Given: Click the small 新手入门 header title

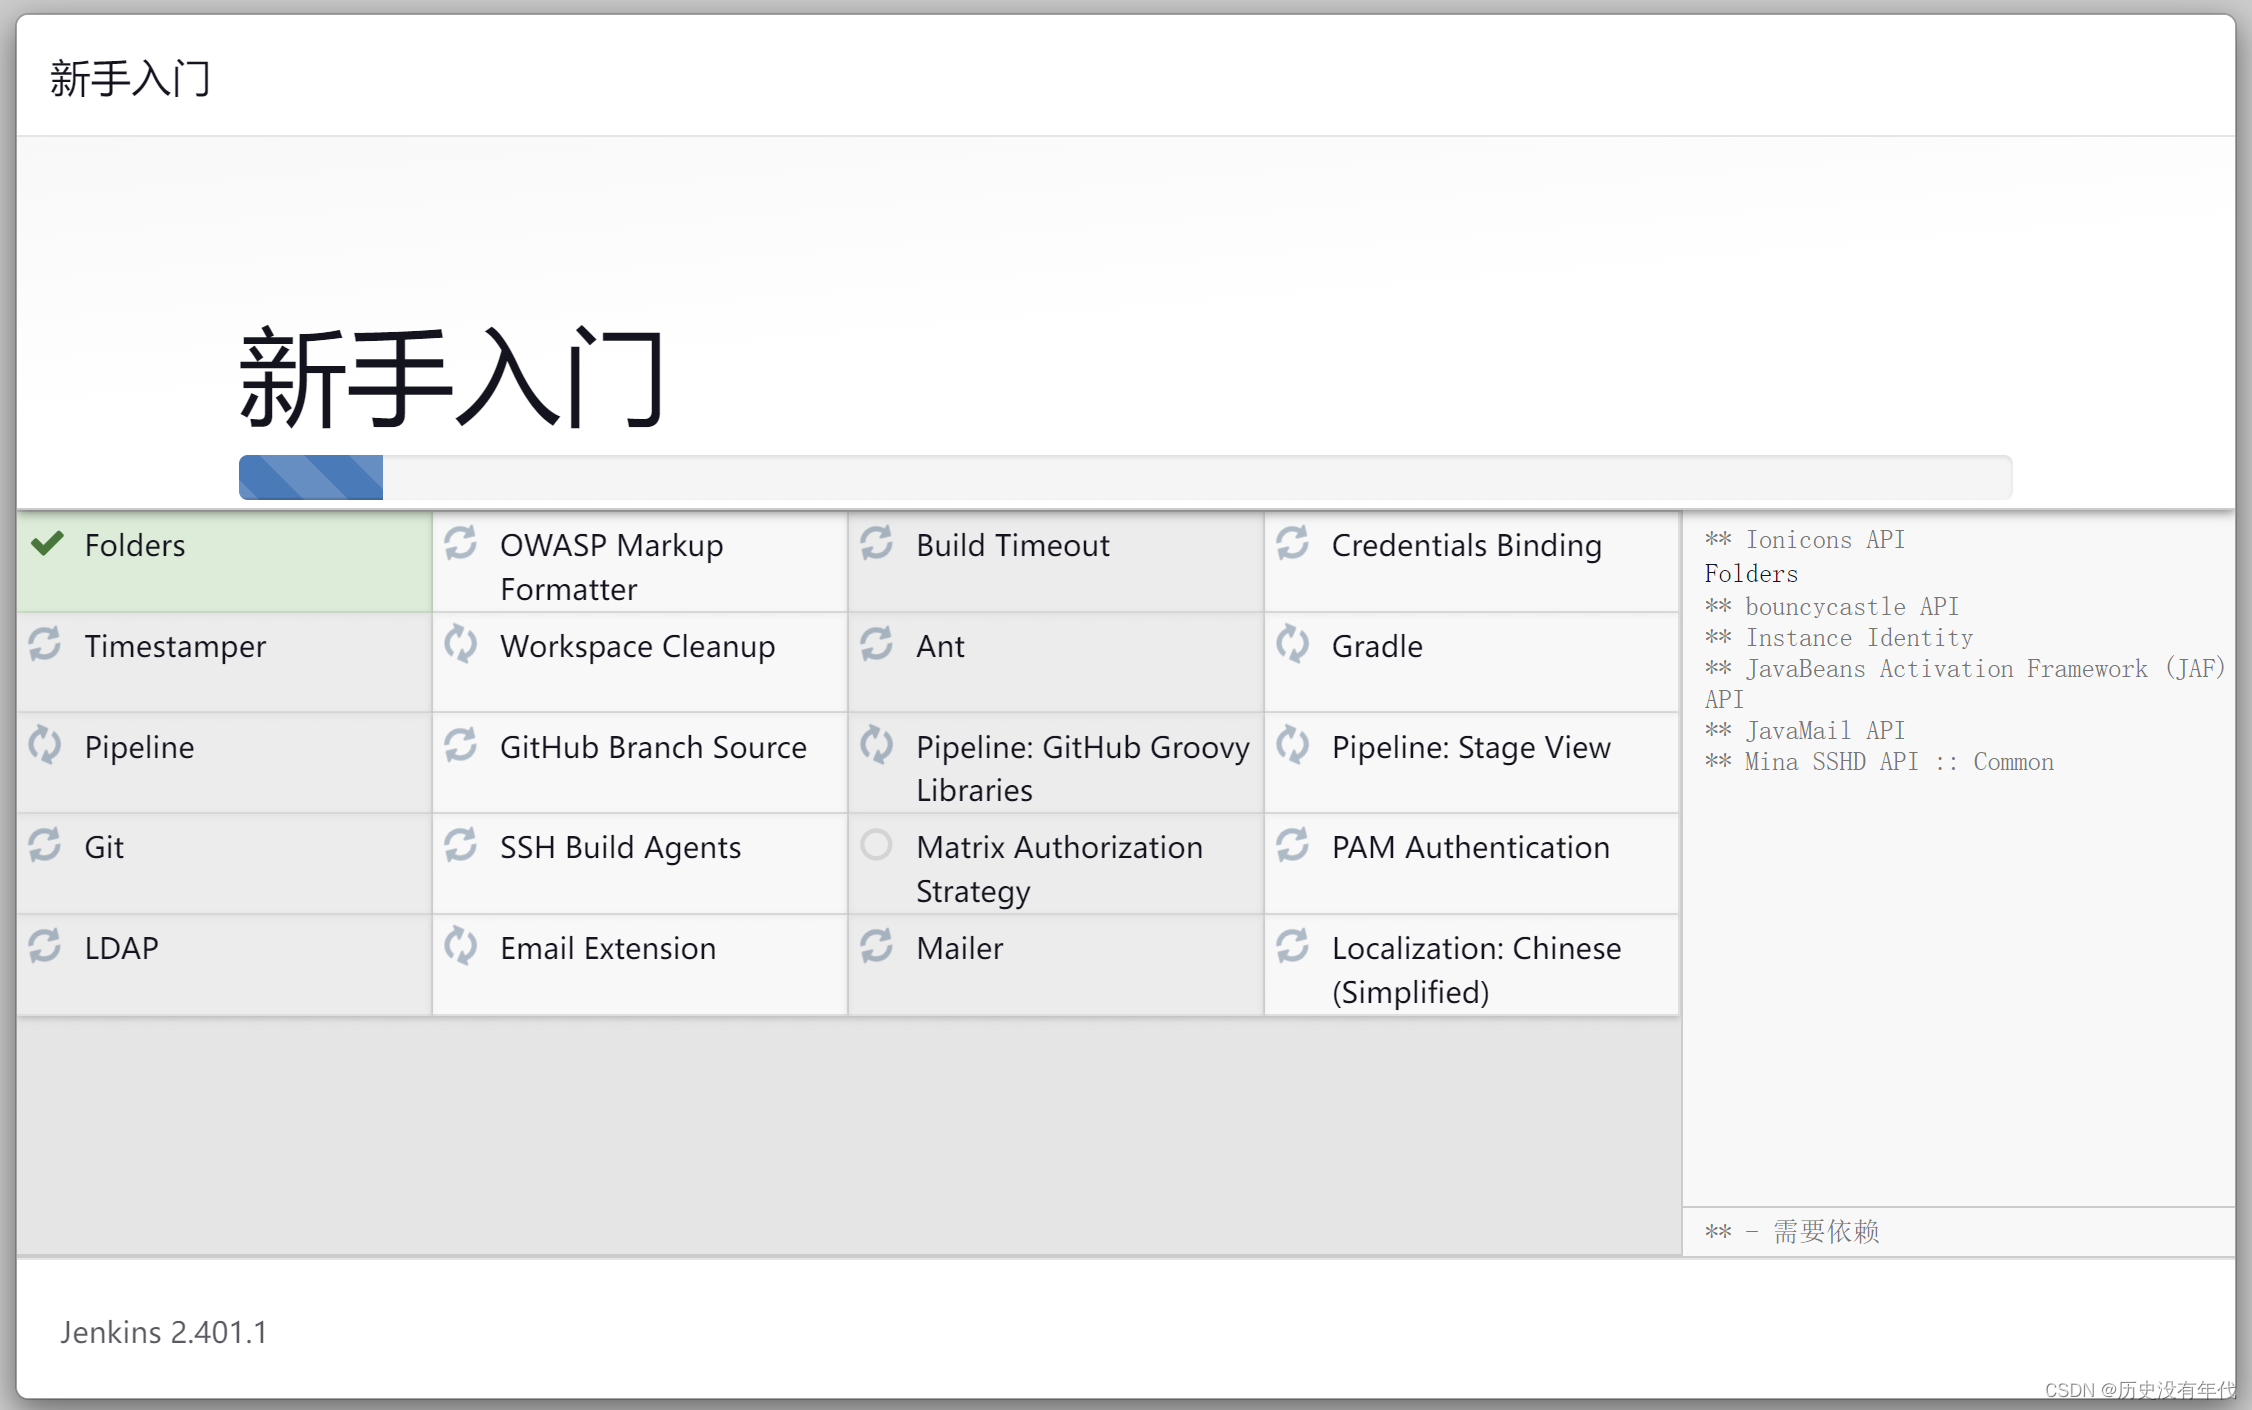Looking at the screenshot, I should coord(130,78).
